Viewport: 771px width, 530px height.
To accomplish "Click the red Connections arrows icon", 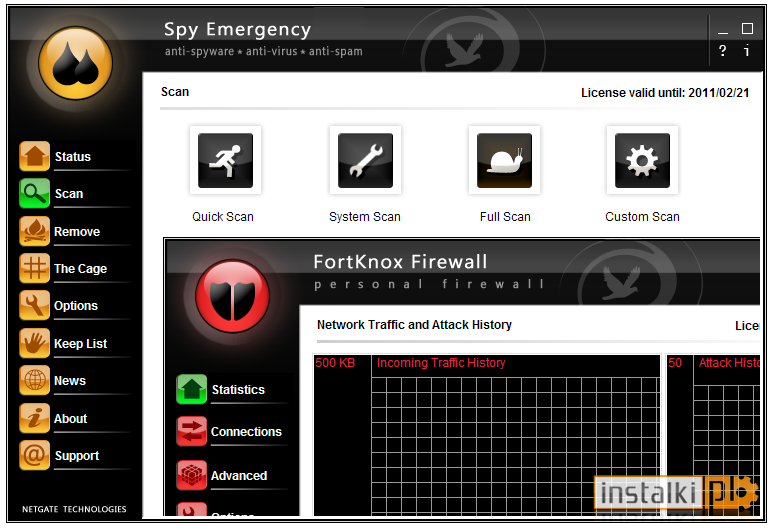I will click(x=191, y=431).
